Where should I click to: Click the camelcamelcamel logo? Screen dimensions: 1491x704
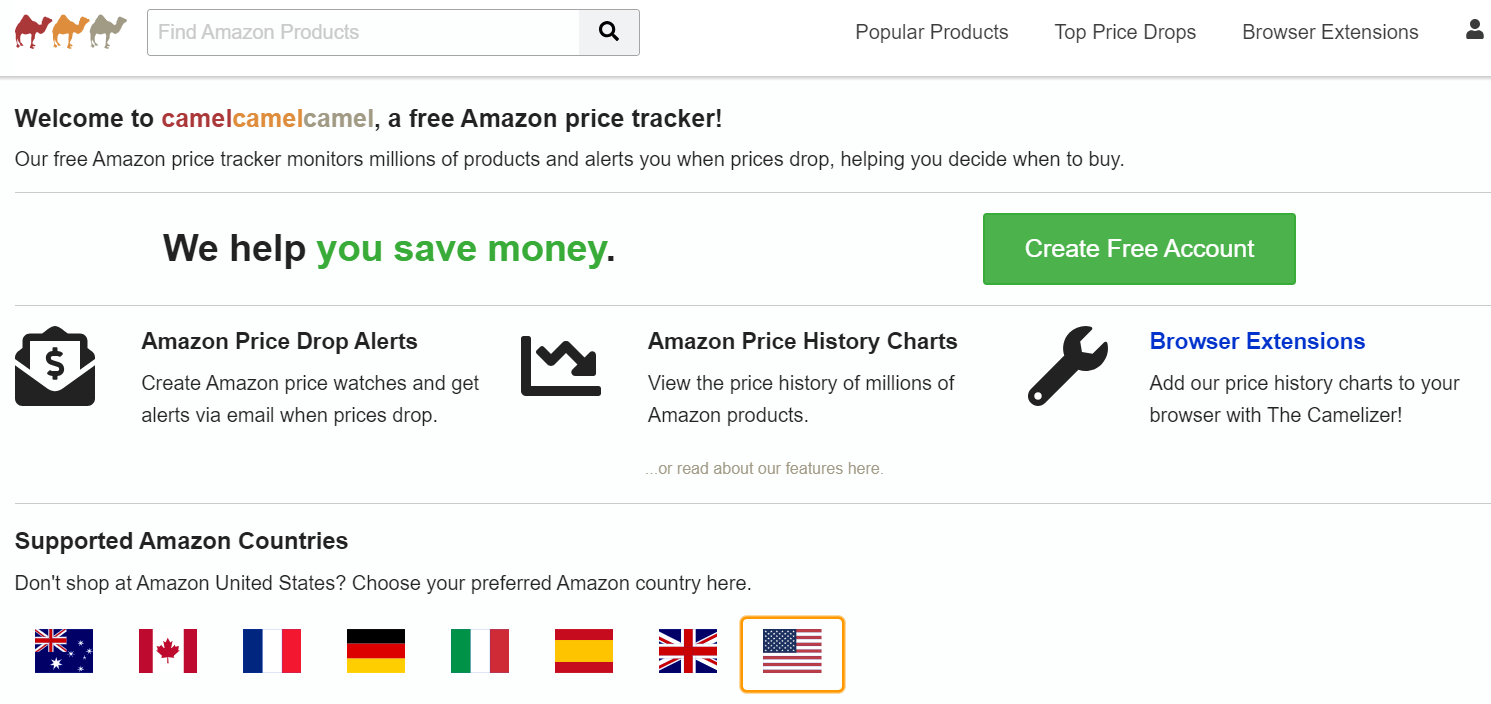pyautogui.click(x=71, y=32)
